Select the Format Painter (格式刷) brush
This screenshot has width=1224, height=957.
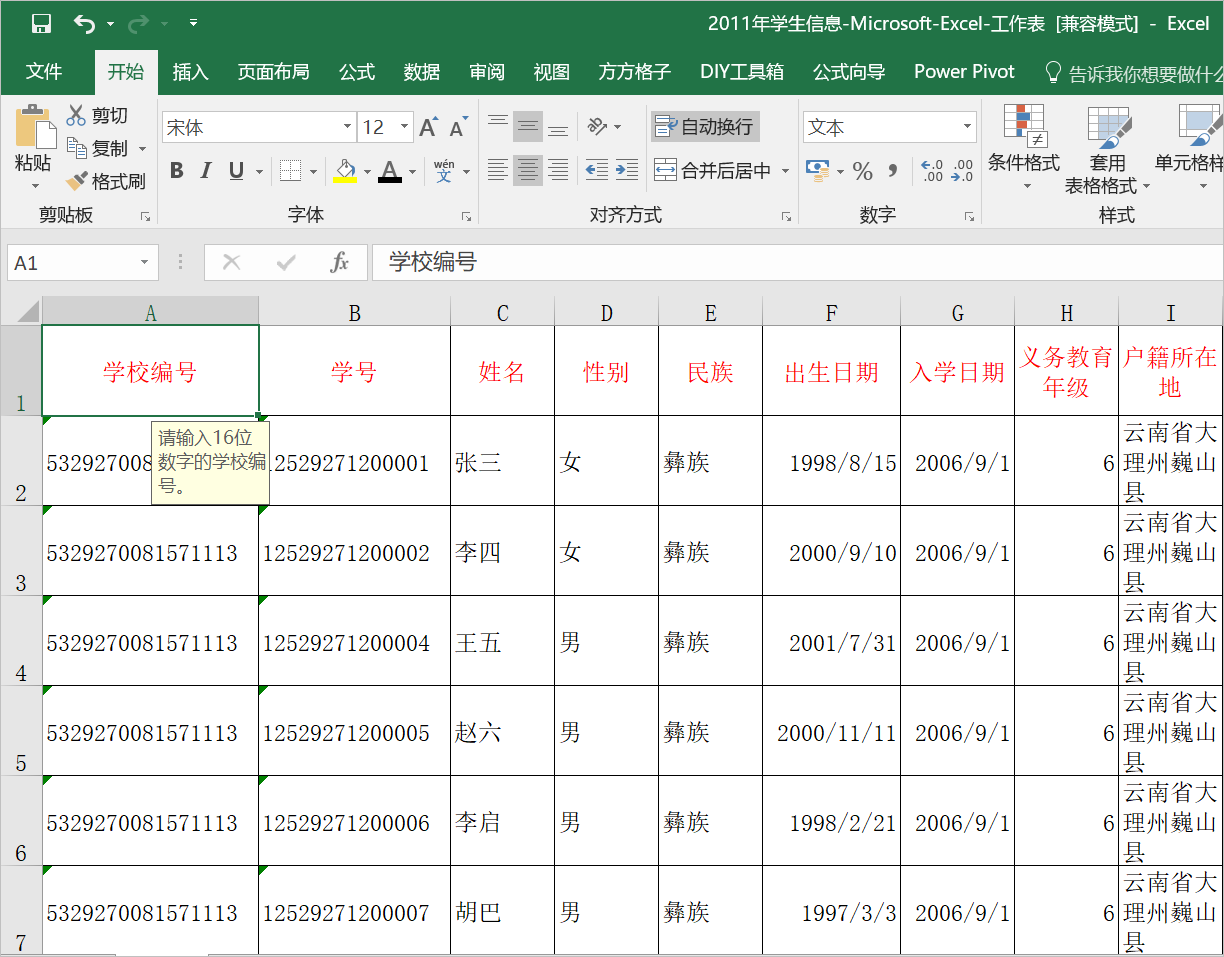77,181
